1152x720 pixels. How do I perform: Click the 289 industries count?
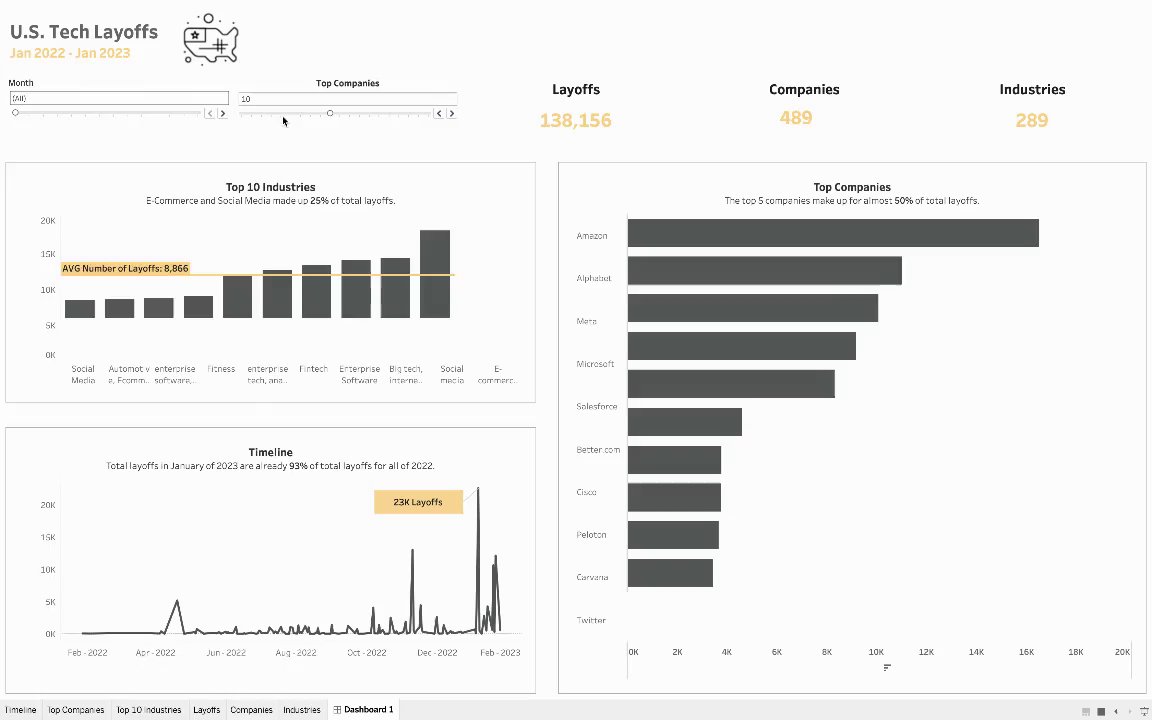click(x=1032, y=120)
